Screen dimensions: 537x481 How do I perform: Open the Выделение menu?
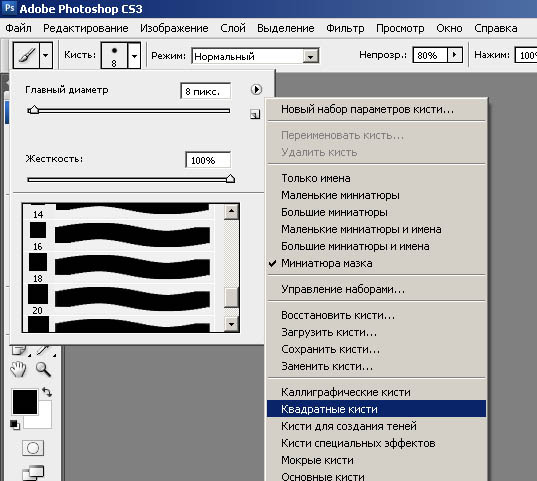pos(286,28)
